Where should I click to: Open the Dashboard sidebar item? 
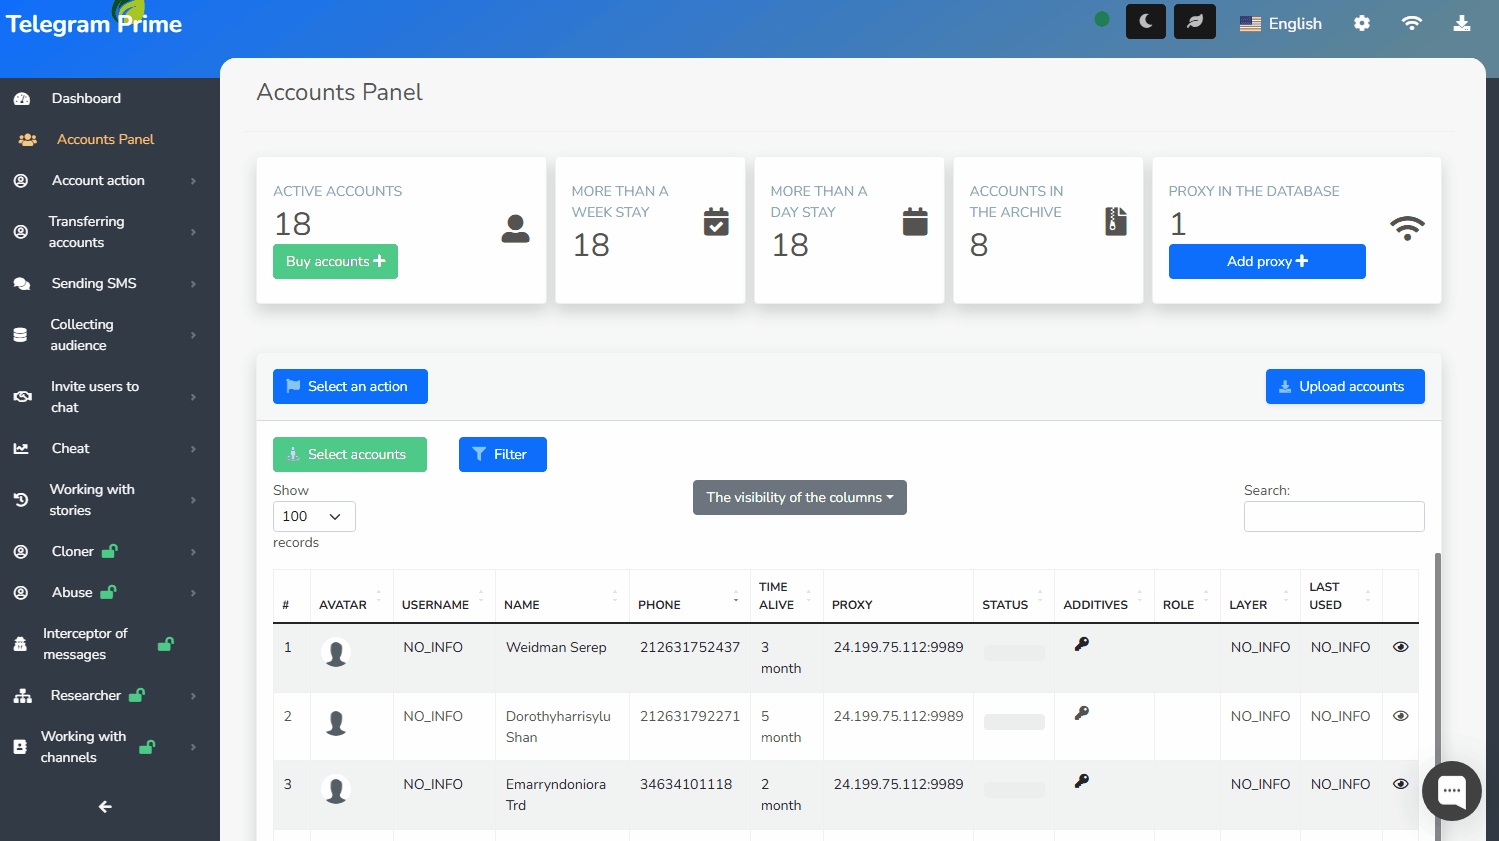coord(86,98)
